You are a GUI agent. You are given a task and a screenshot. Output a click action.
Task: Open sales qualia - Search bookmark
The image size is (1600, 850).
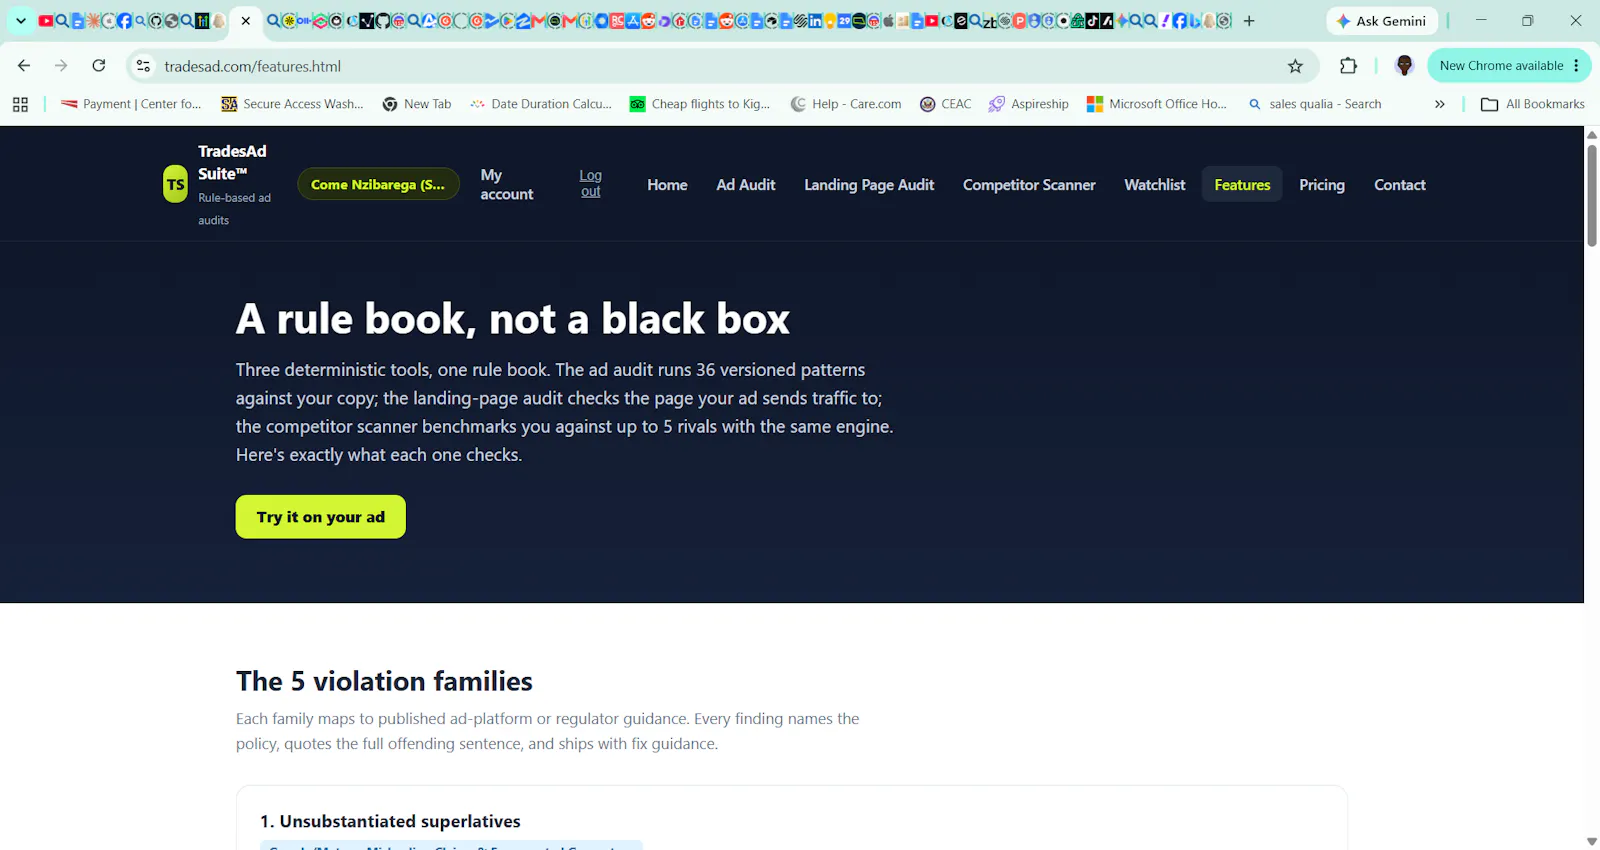pyautogui.click(x=1314, y=104)
